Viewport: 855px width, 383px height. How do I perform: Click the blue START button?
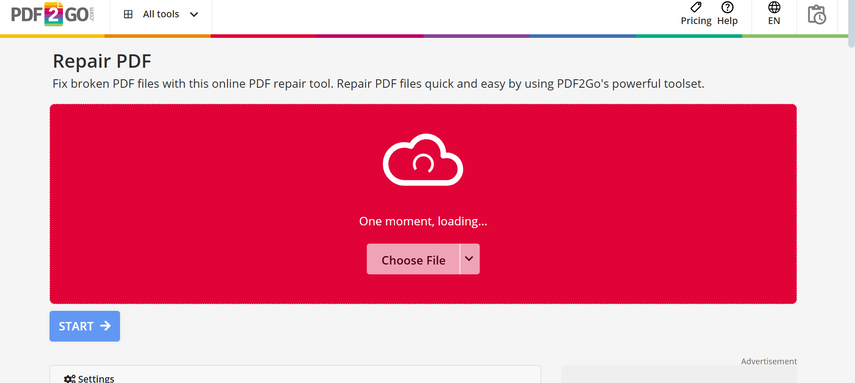(85, 326)
